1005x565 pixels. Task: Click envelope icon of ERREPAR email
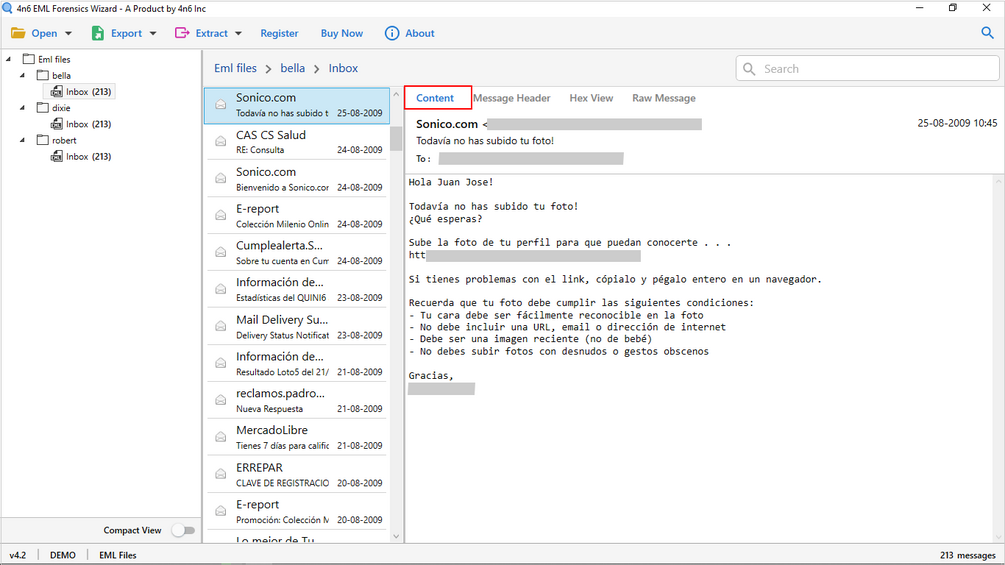(220, 474)
